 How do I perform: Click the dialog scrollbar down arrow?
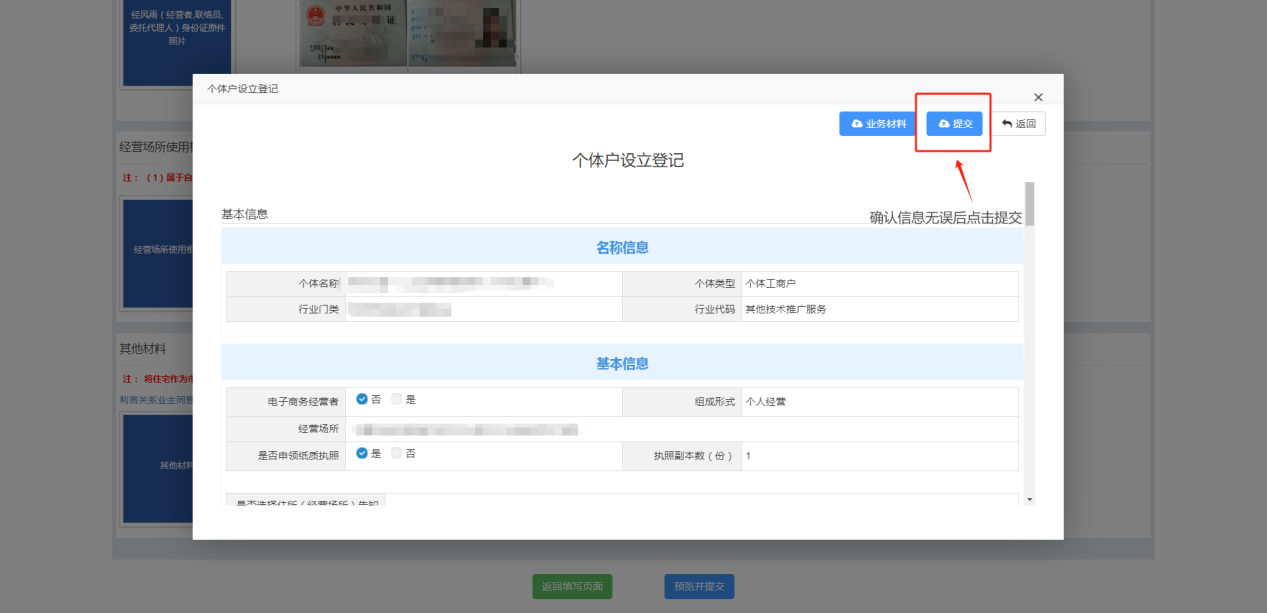[1029, 498]
